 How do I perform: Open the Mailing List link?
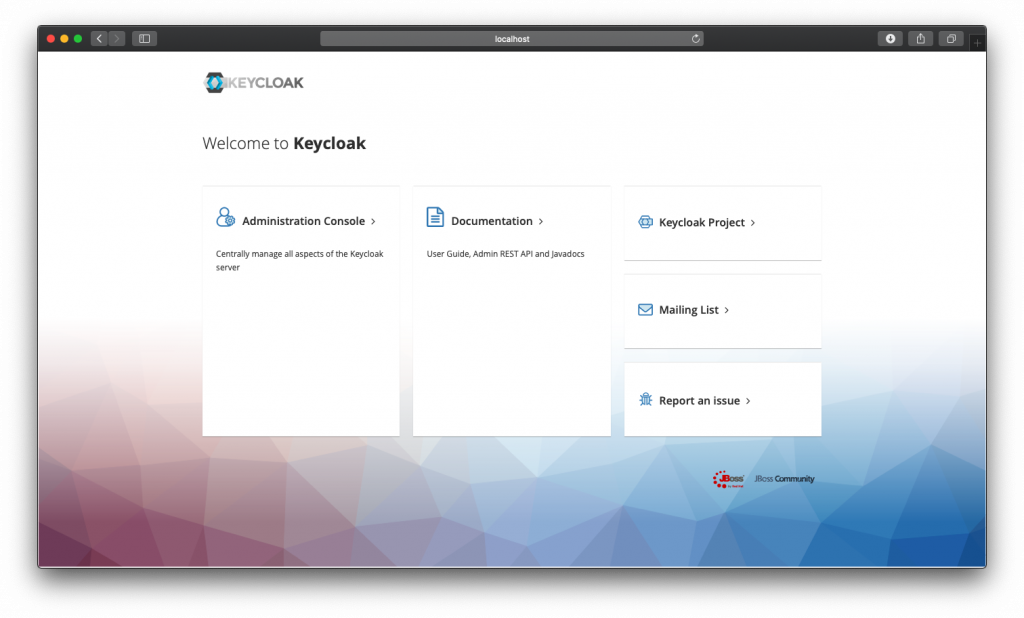[688, 310]
